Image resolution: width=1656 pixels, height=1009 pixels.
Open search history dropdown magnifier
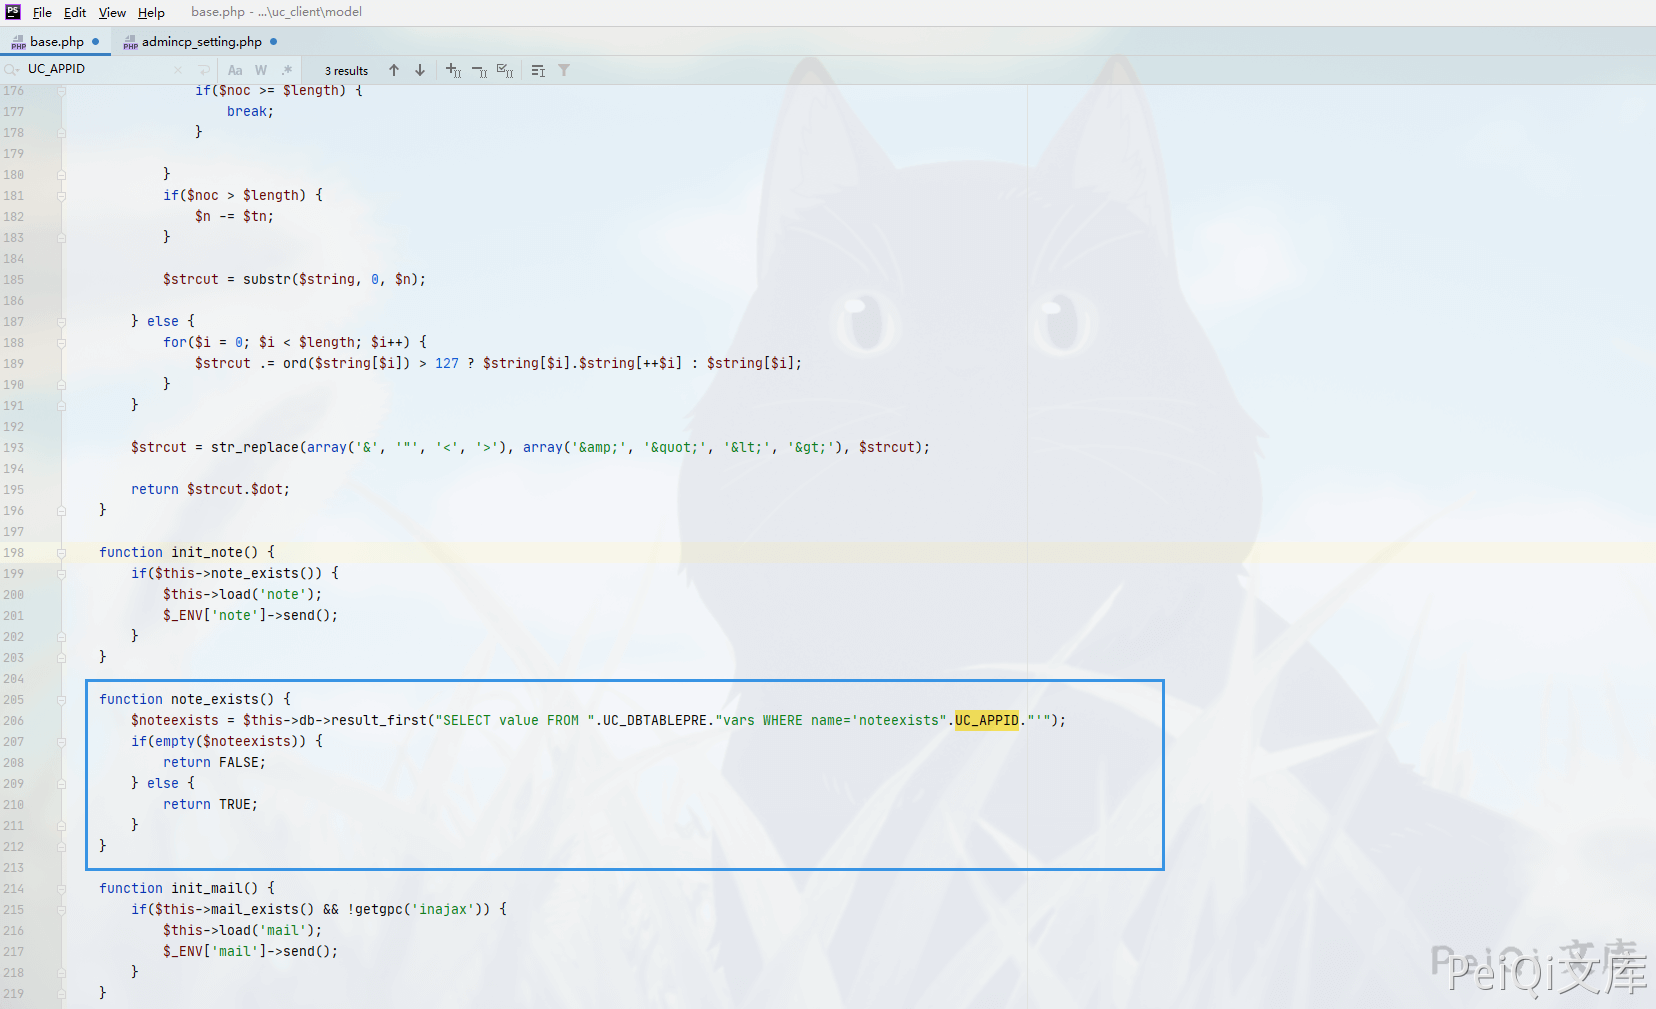click(x=12, y=69)
